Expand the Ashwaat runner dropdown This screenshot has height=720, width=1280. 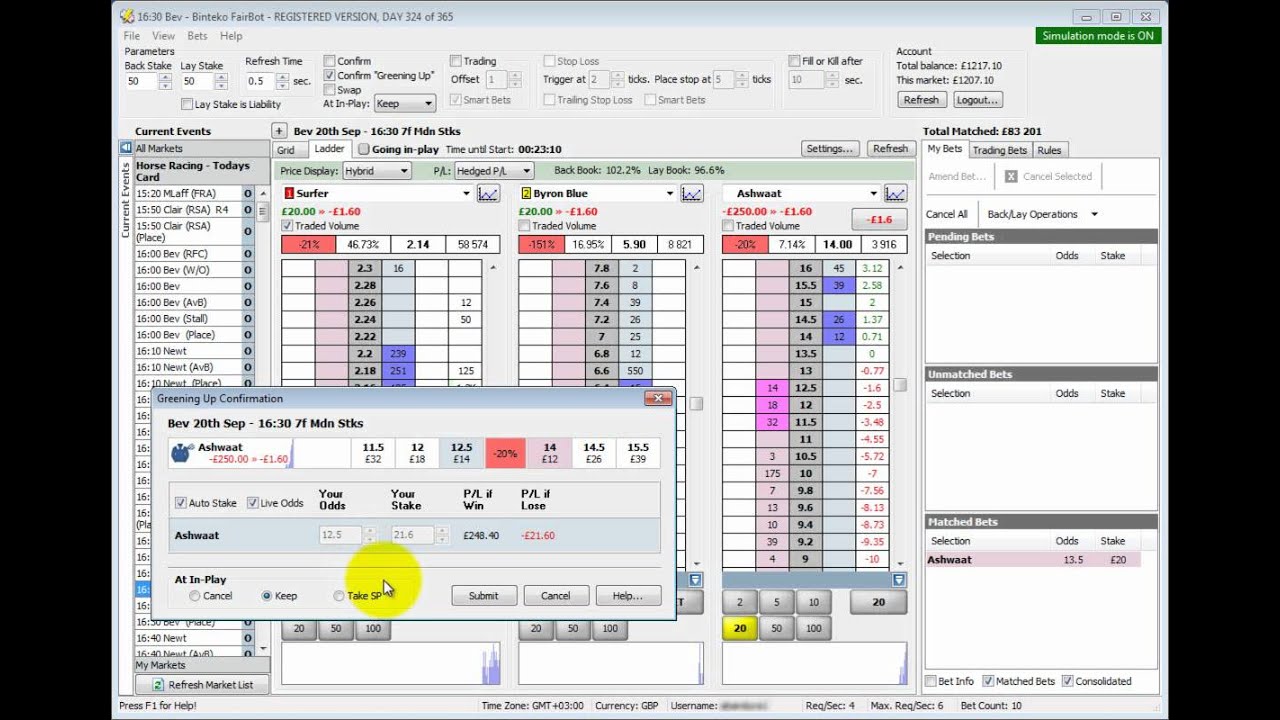click(x=873, y=194)
